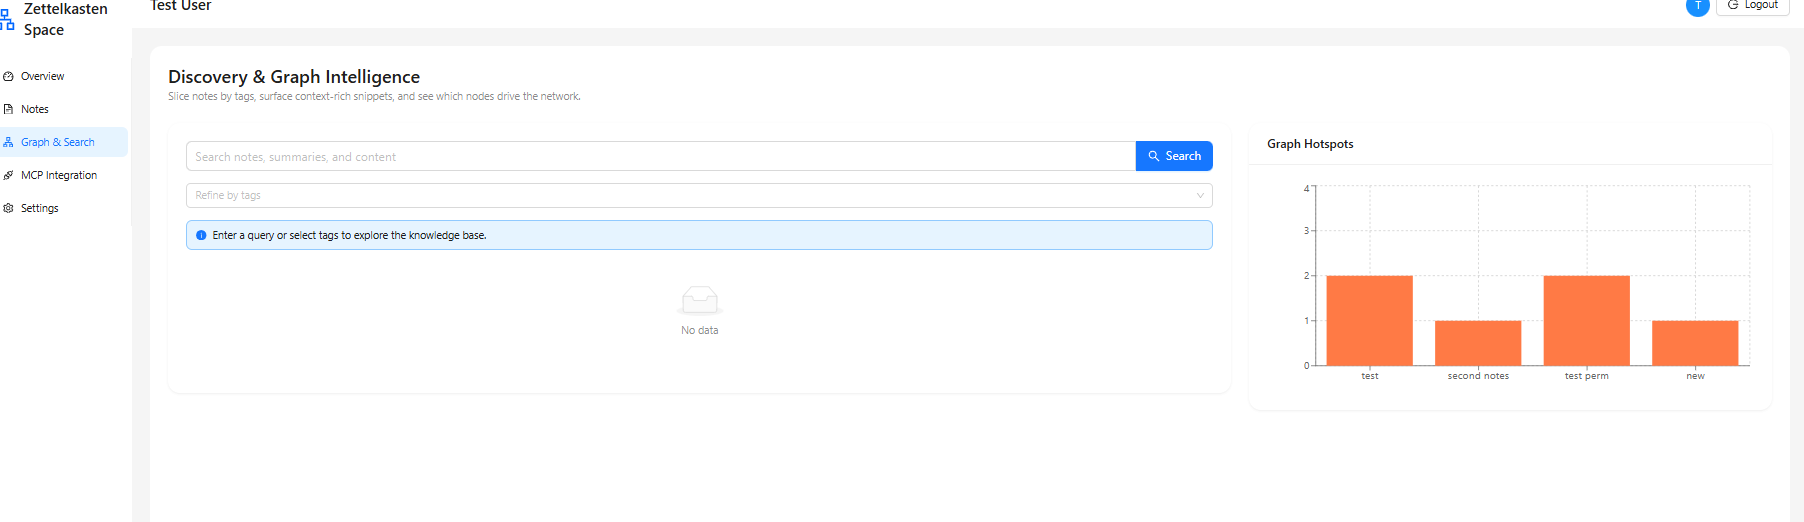Click the 'second notes' bar in chart
1804x522 pixels.
(1478, 343)
